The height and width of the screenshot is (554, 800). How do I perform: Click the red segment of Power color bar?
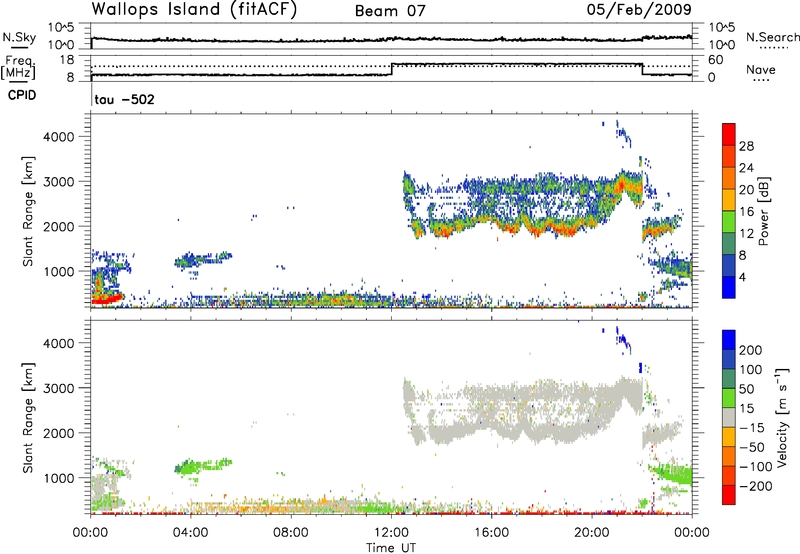[729, 134]
